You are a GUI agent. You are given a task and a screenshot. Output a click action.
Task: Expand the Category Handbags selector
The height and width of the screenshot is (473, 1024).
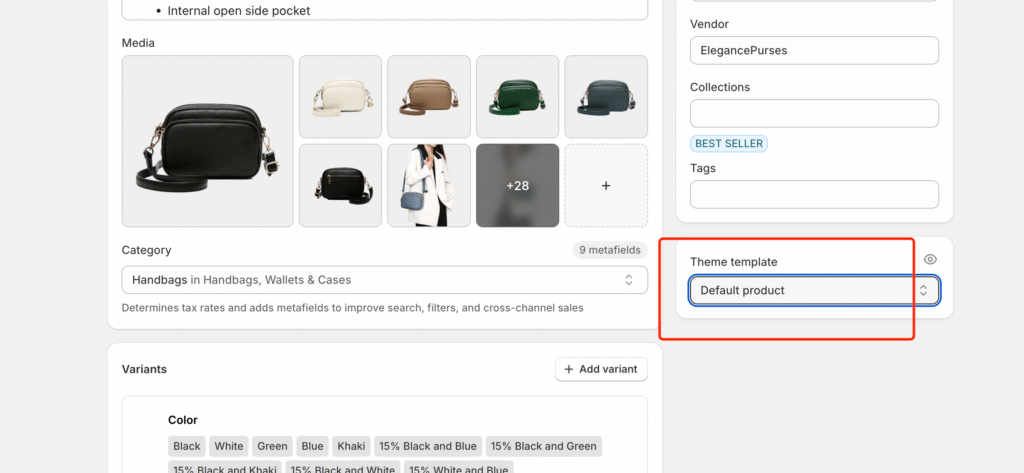(385, 280)
